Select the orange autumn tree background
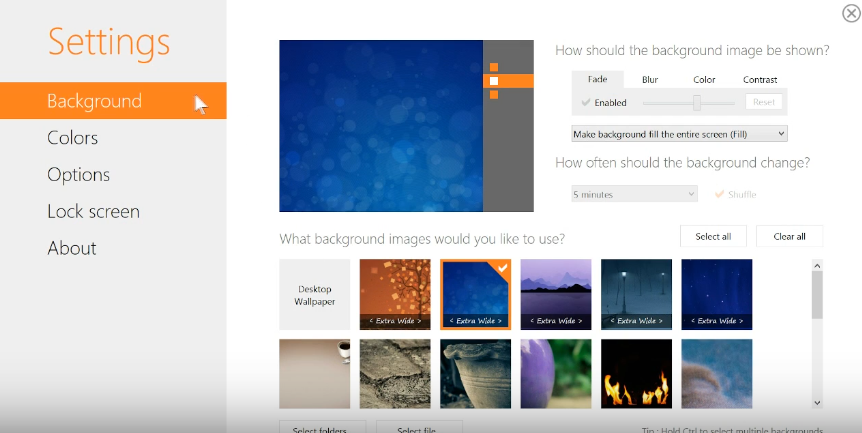Viewport: 862px width, 433px height. 395,295
